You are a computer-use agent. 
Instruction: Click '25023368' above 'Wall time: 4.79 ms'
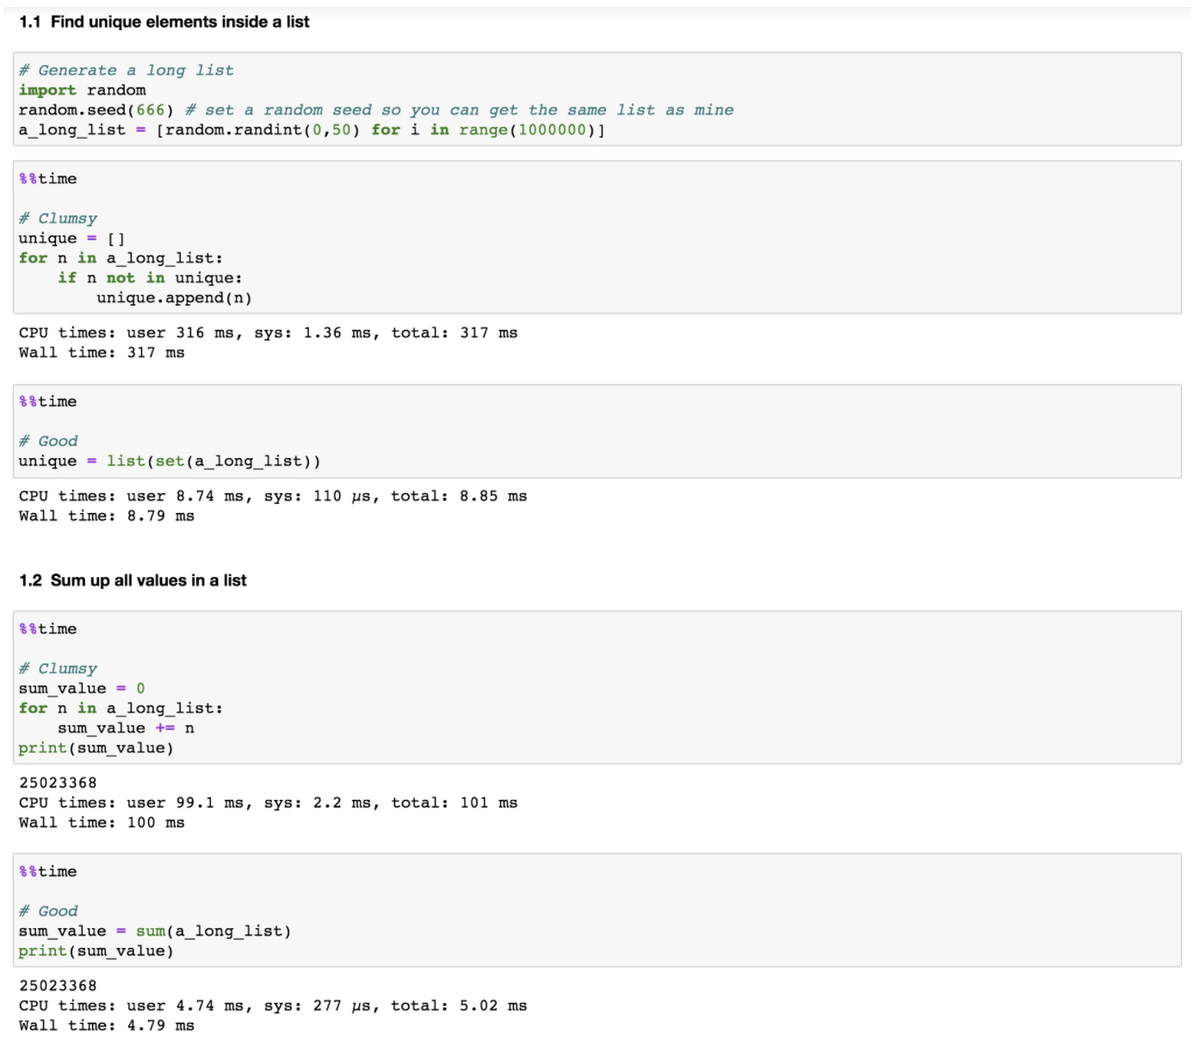(58, 986)
